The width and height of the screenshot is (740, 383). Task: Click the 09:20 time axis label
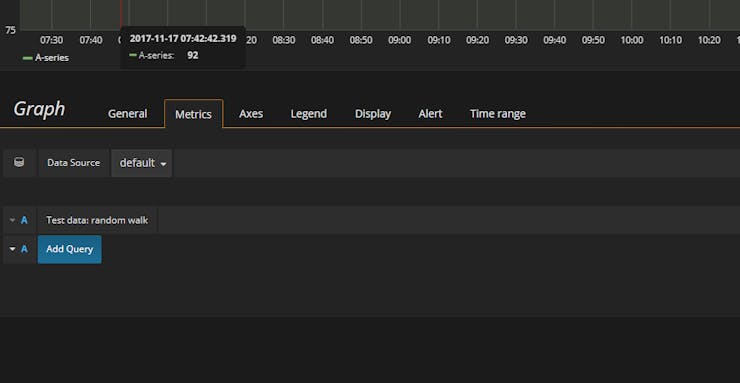pyautogui.click(x=478, y=41)
